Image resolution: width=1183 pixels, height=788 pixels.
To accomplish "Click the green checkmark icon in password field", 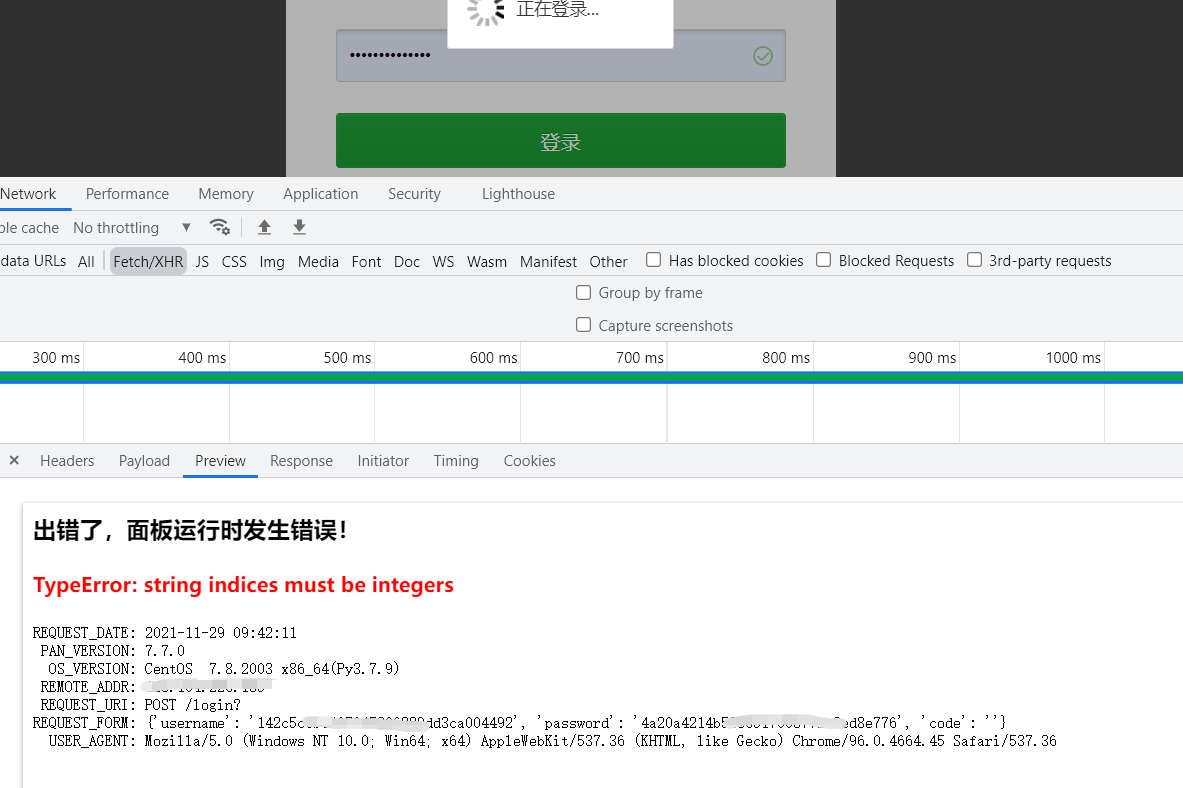I will [x=763, y=56].
